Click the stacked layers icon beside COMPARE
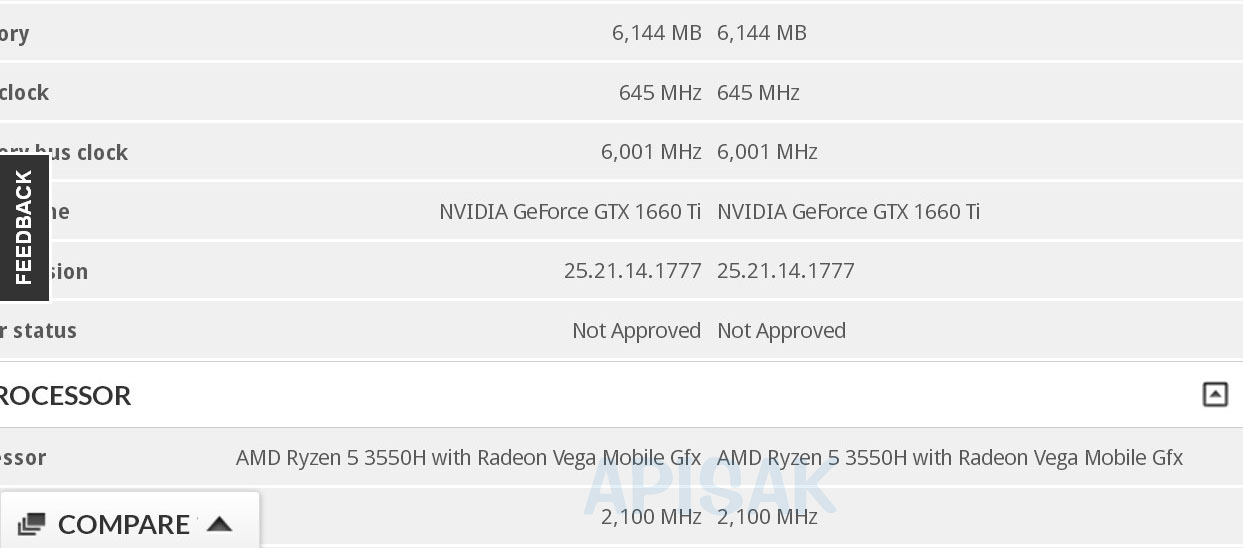The width and height of the screenshot is (1243, 548). pos(32,524)
